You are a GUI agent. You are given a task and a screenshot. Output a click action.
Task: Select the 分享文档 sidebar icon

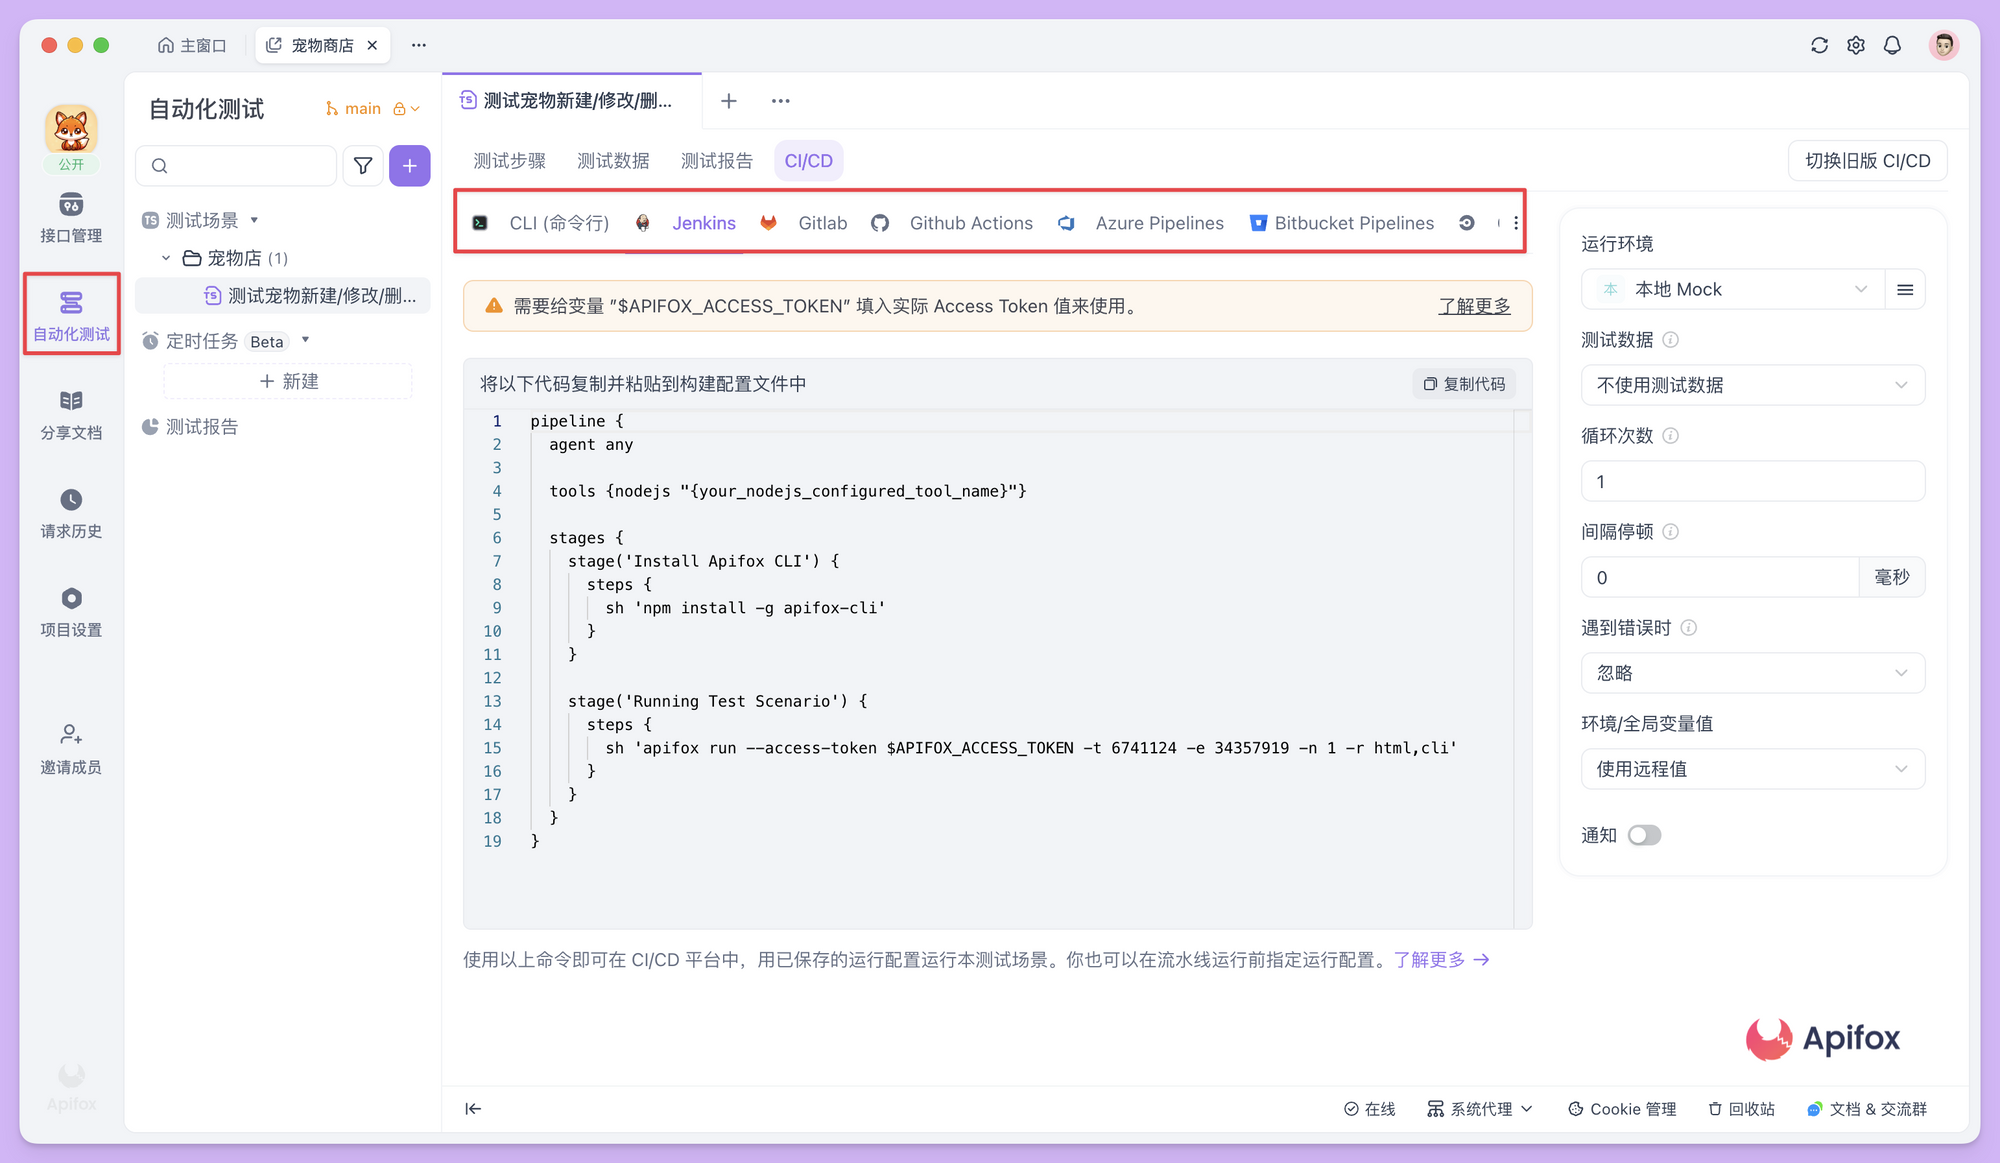click(70, 412)
